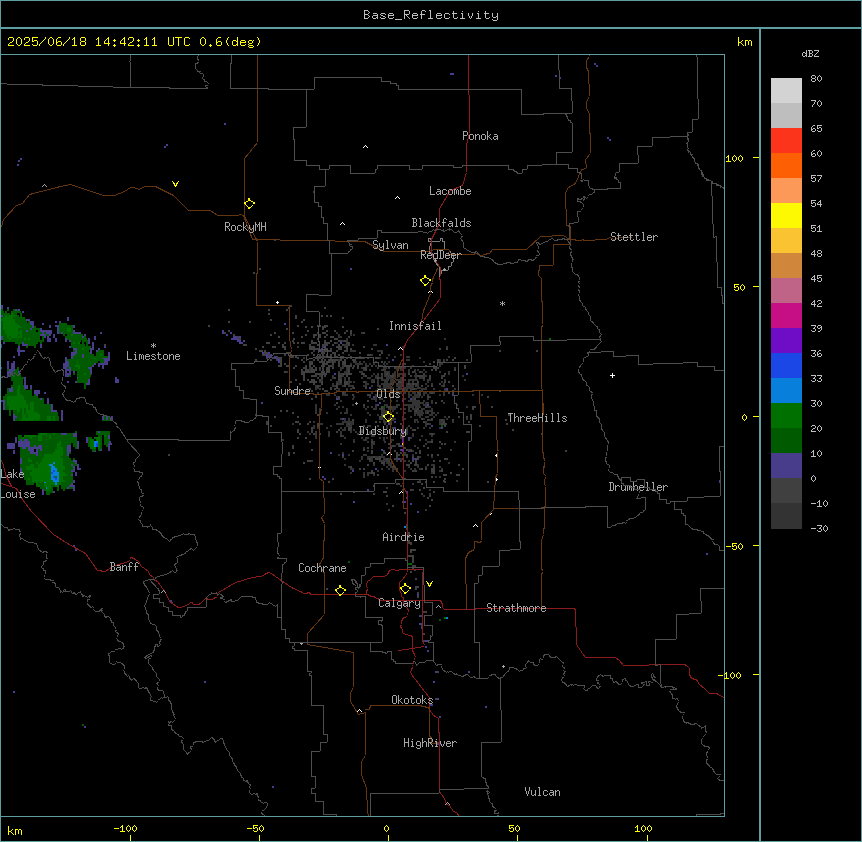Pick the slate purple swatch between 10 and 0 dBZ
Image resolution: width=862 pixels, height=842 pixels.
pyautogui.click(x=786, y=466)
